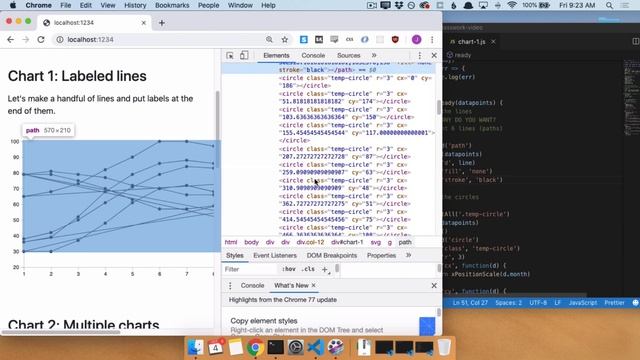The height and width of the screenshot is (360, 640).
Task: Reload the localhost page
Action: [x=41, y=40]
